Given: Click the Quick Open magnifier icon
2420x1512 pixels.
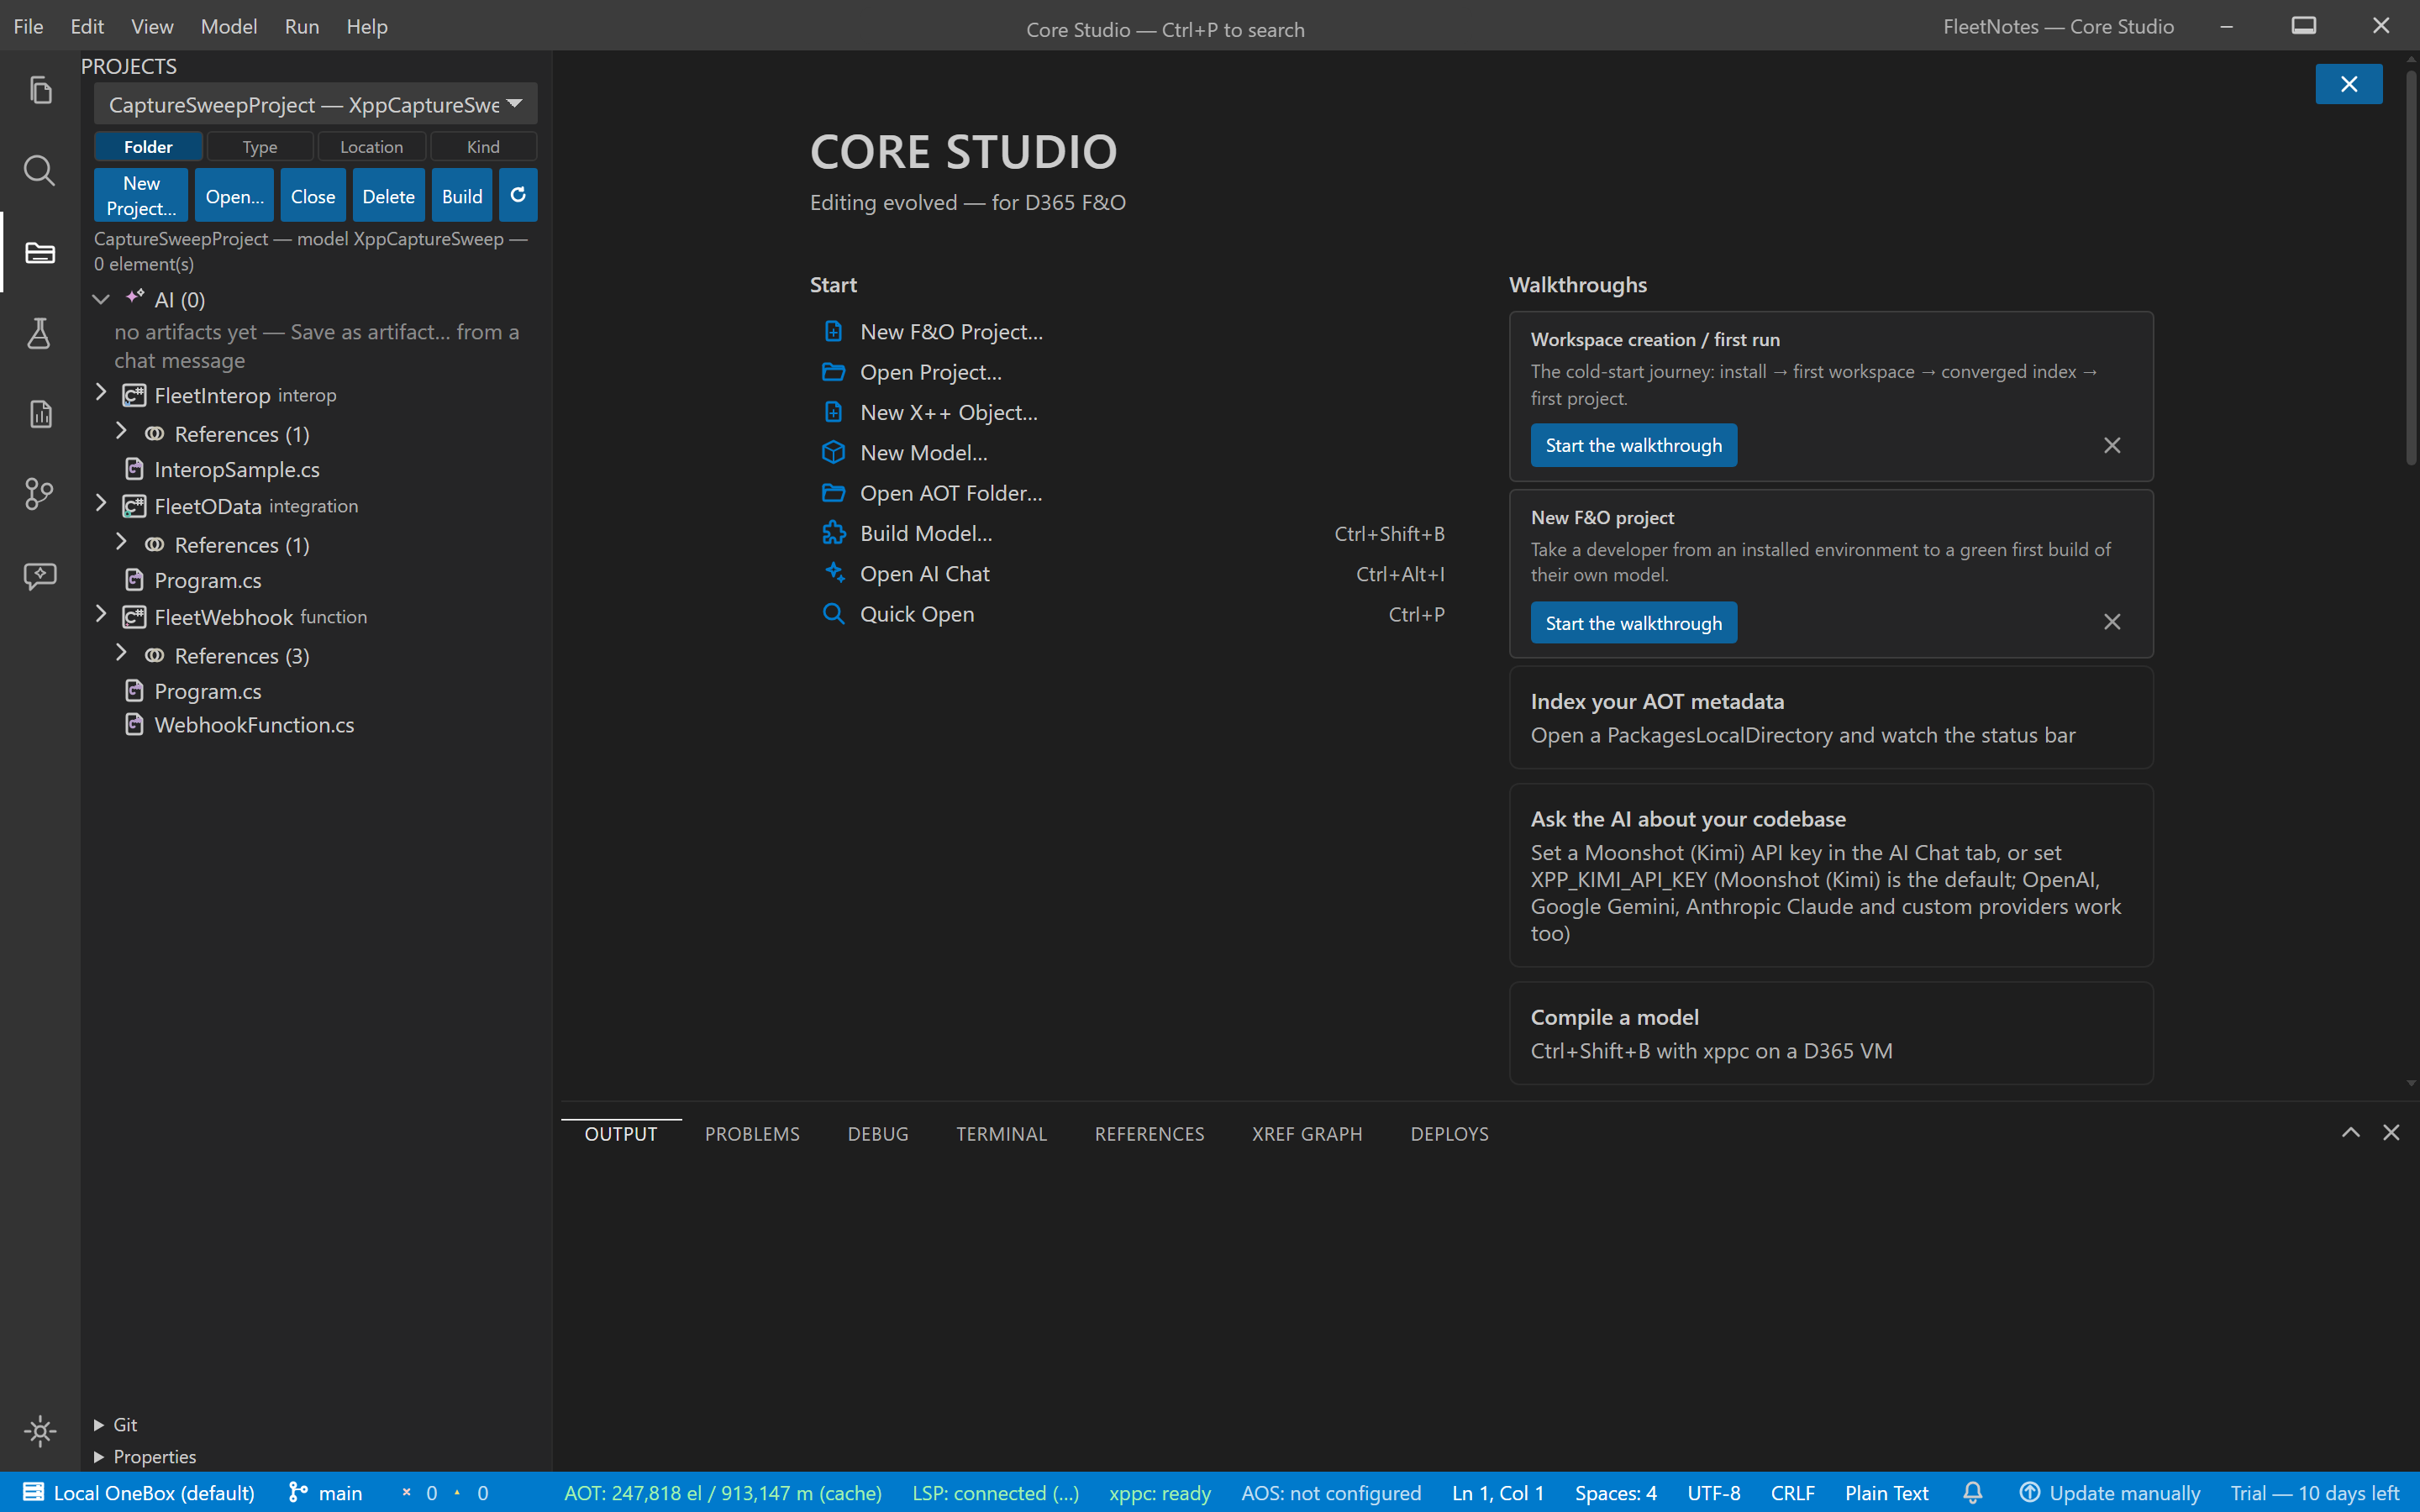Looking at the screenshot, I should (833, 613).
